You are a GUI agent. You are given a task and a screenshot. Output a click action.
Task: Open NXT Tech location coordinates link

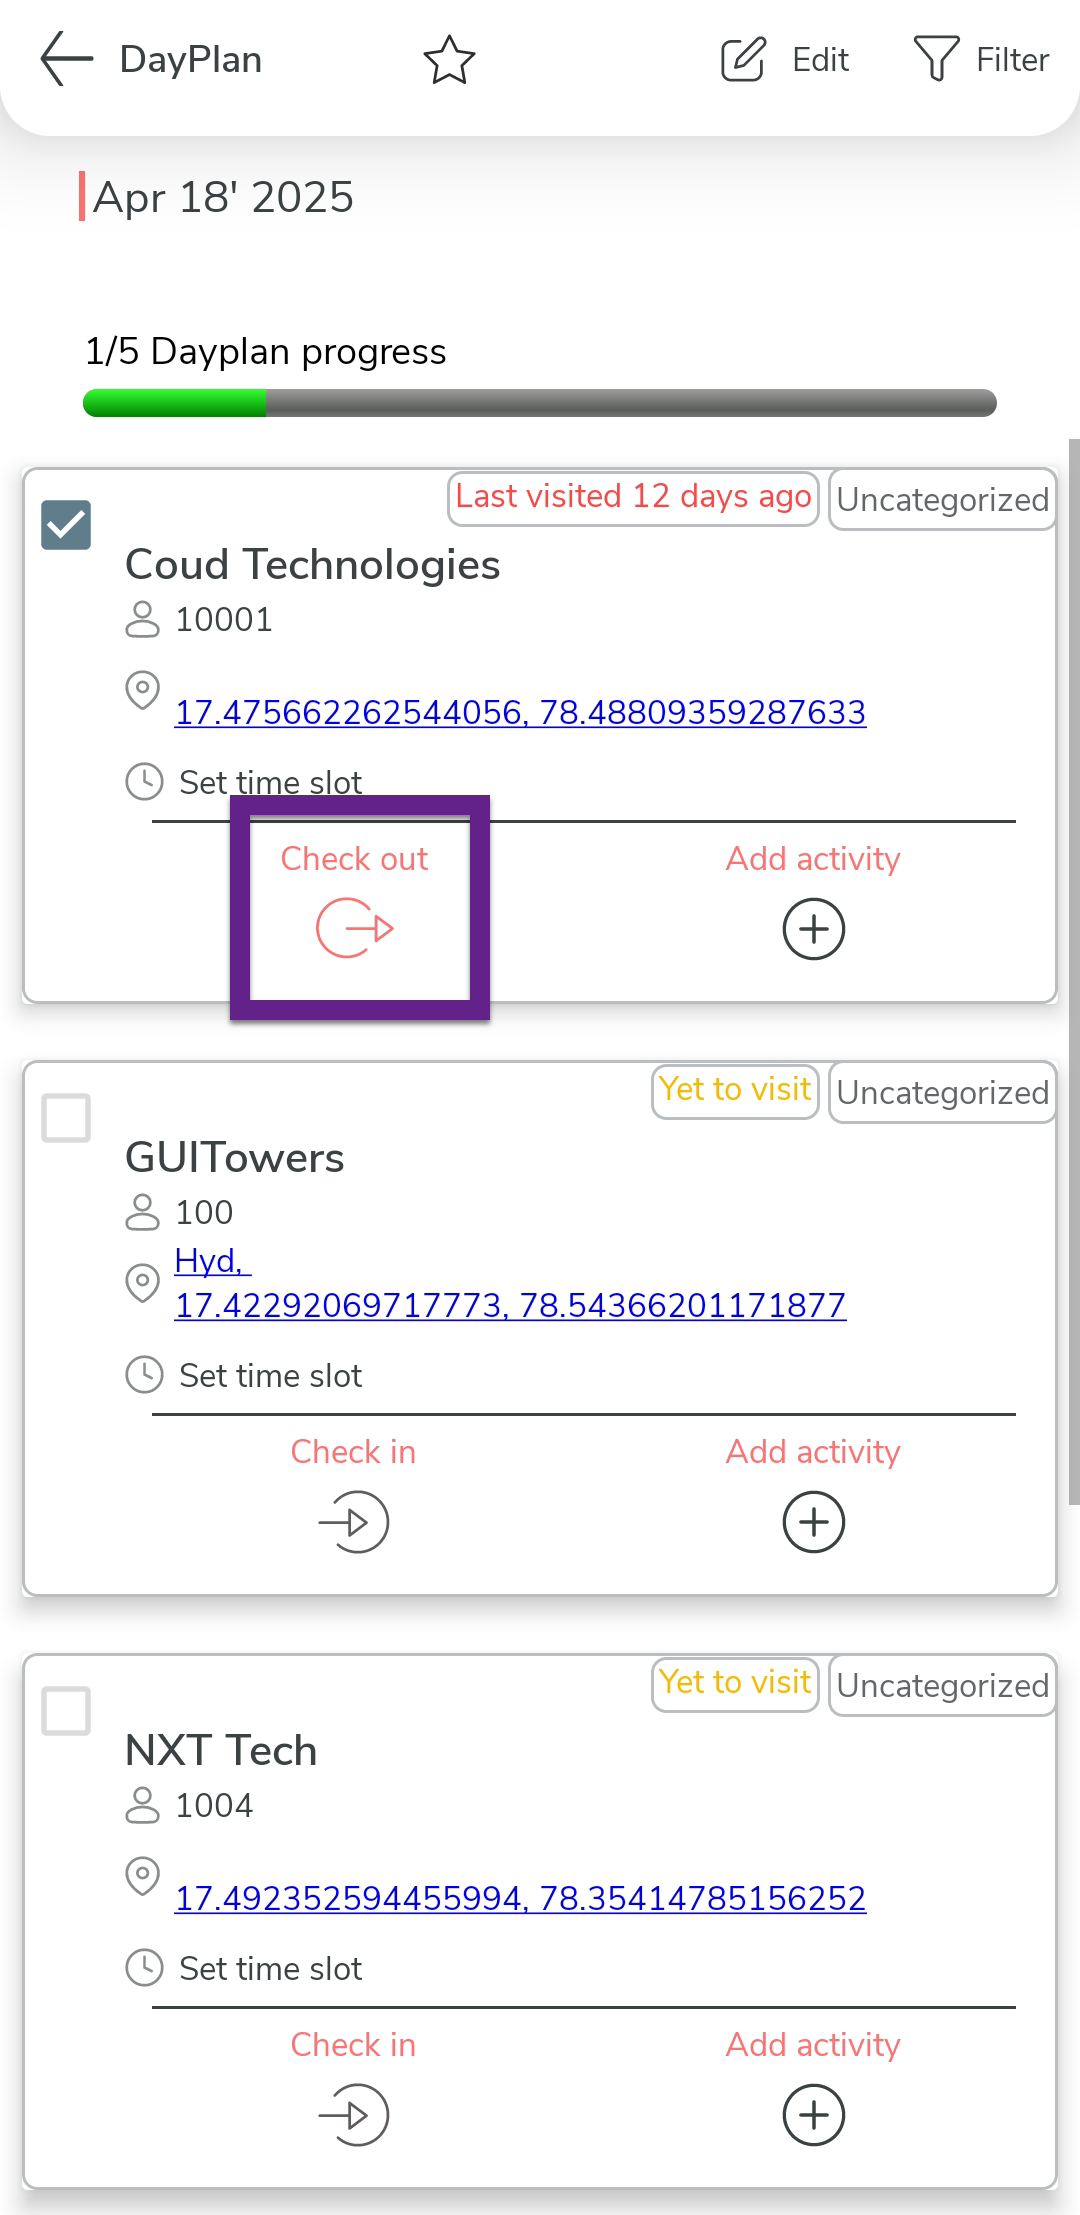tap(520, 1898)
